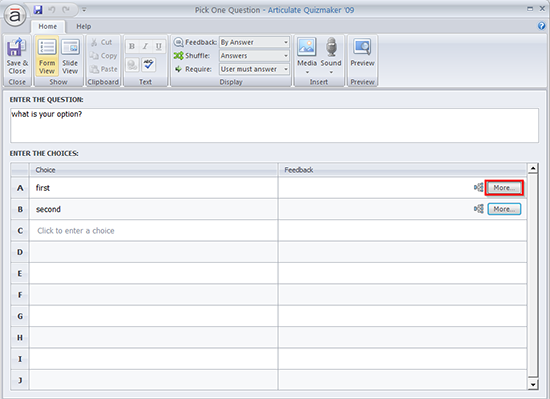
Task: Preview the question
Action: tap(362, 53)
